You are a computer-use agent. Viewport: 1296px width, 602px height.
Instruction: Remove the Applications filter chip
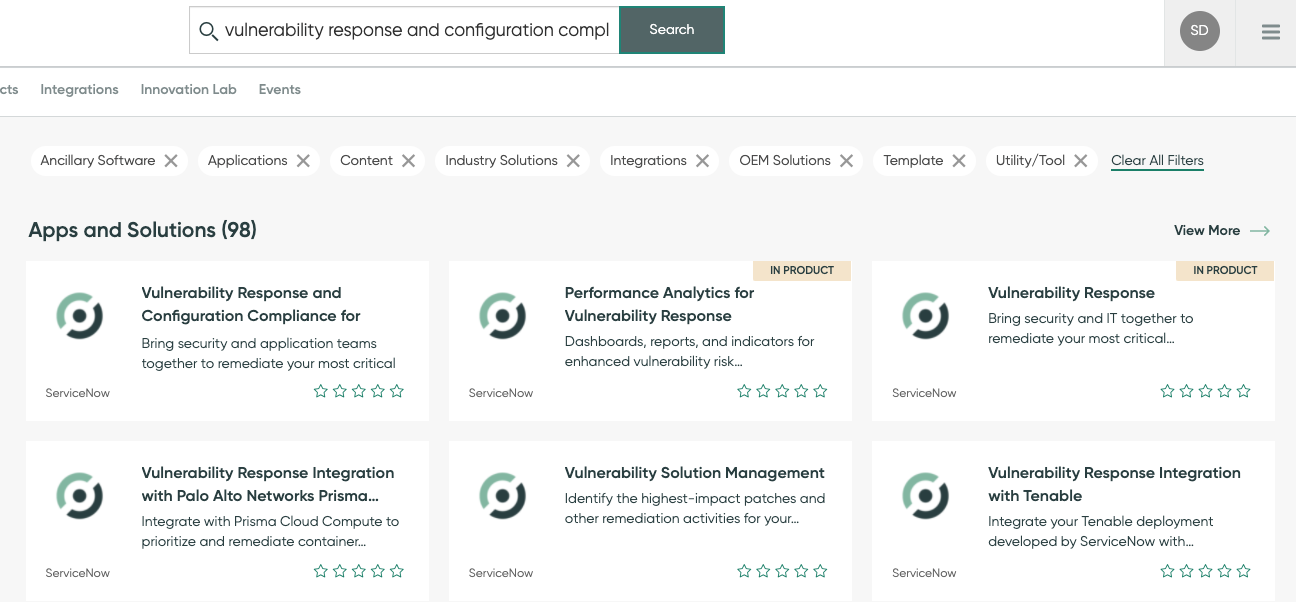pos(303,161)
